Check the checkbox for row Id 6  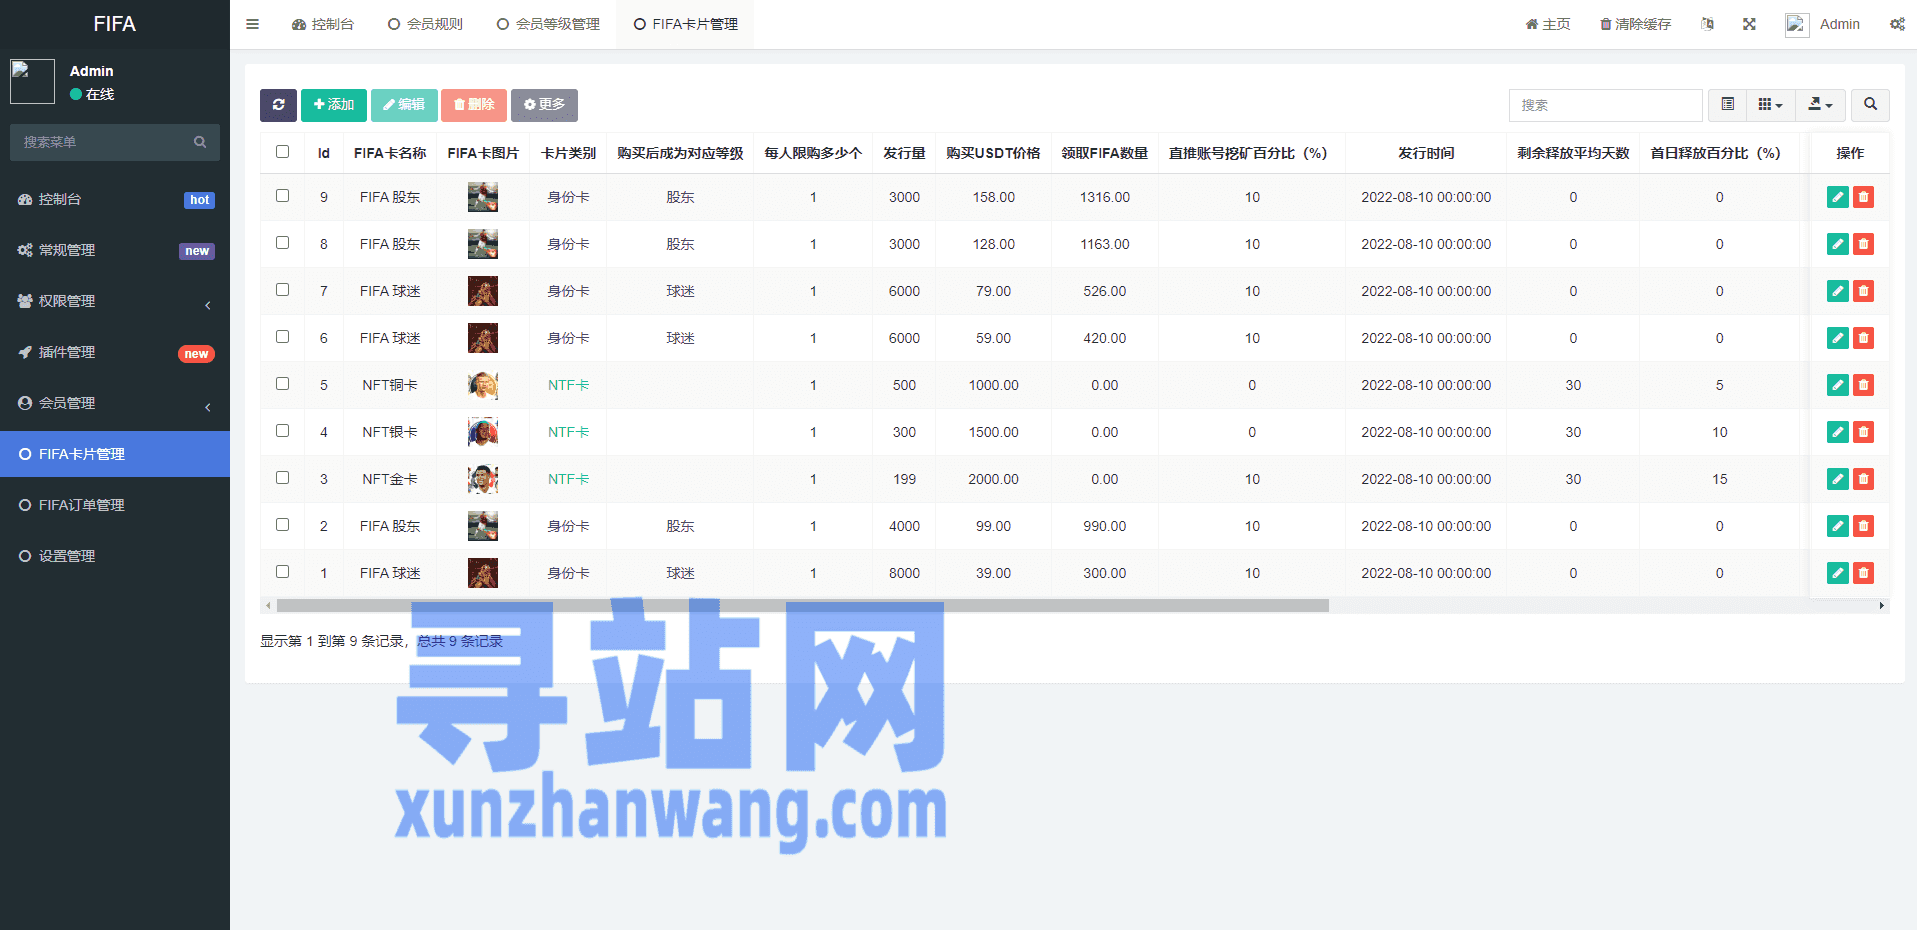[x=283, y=337]
